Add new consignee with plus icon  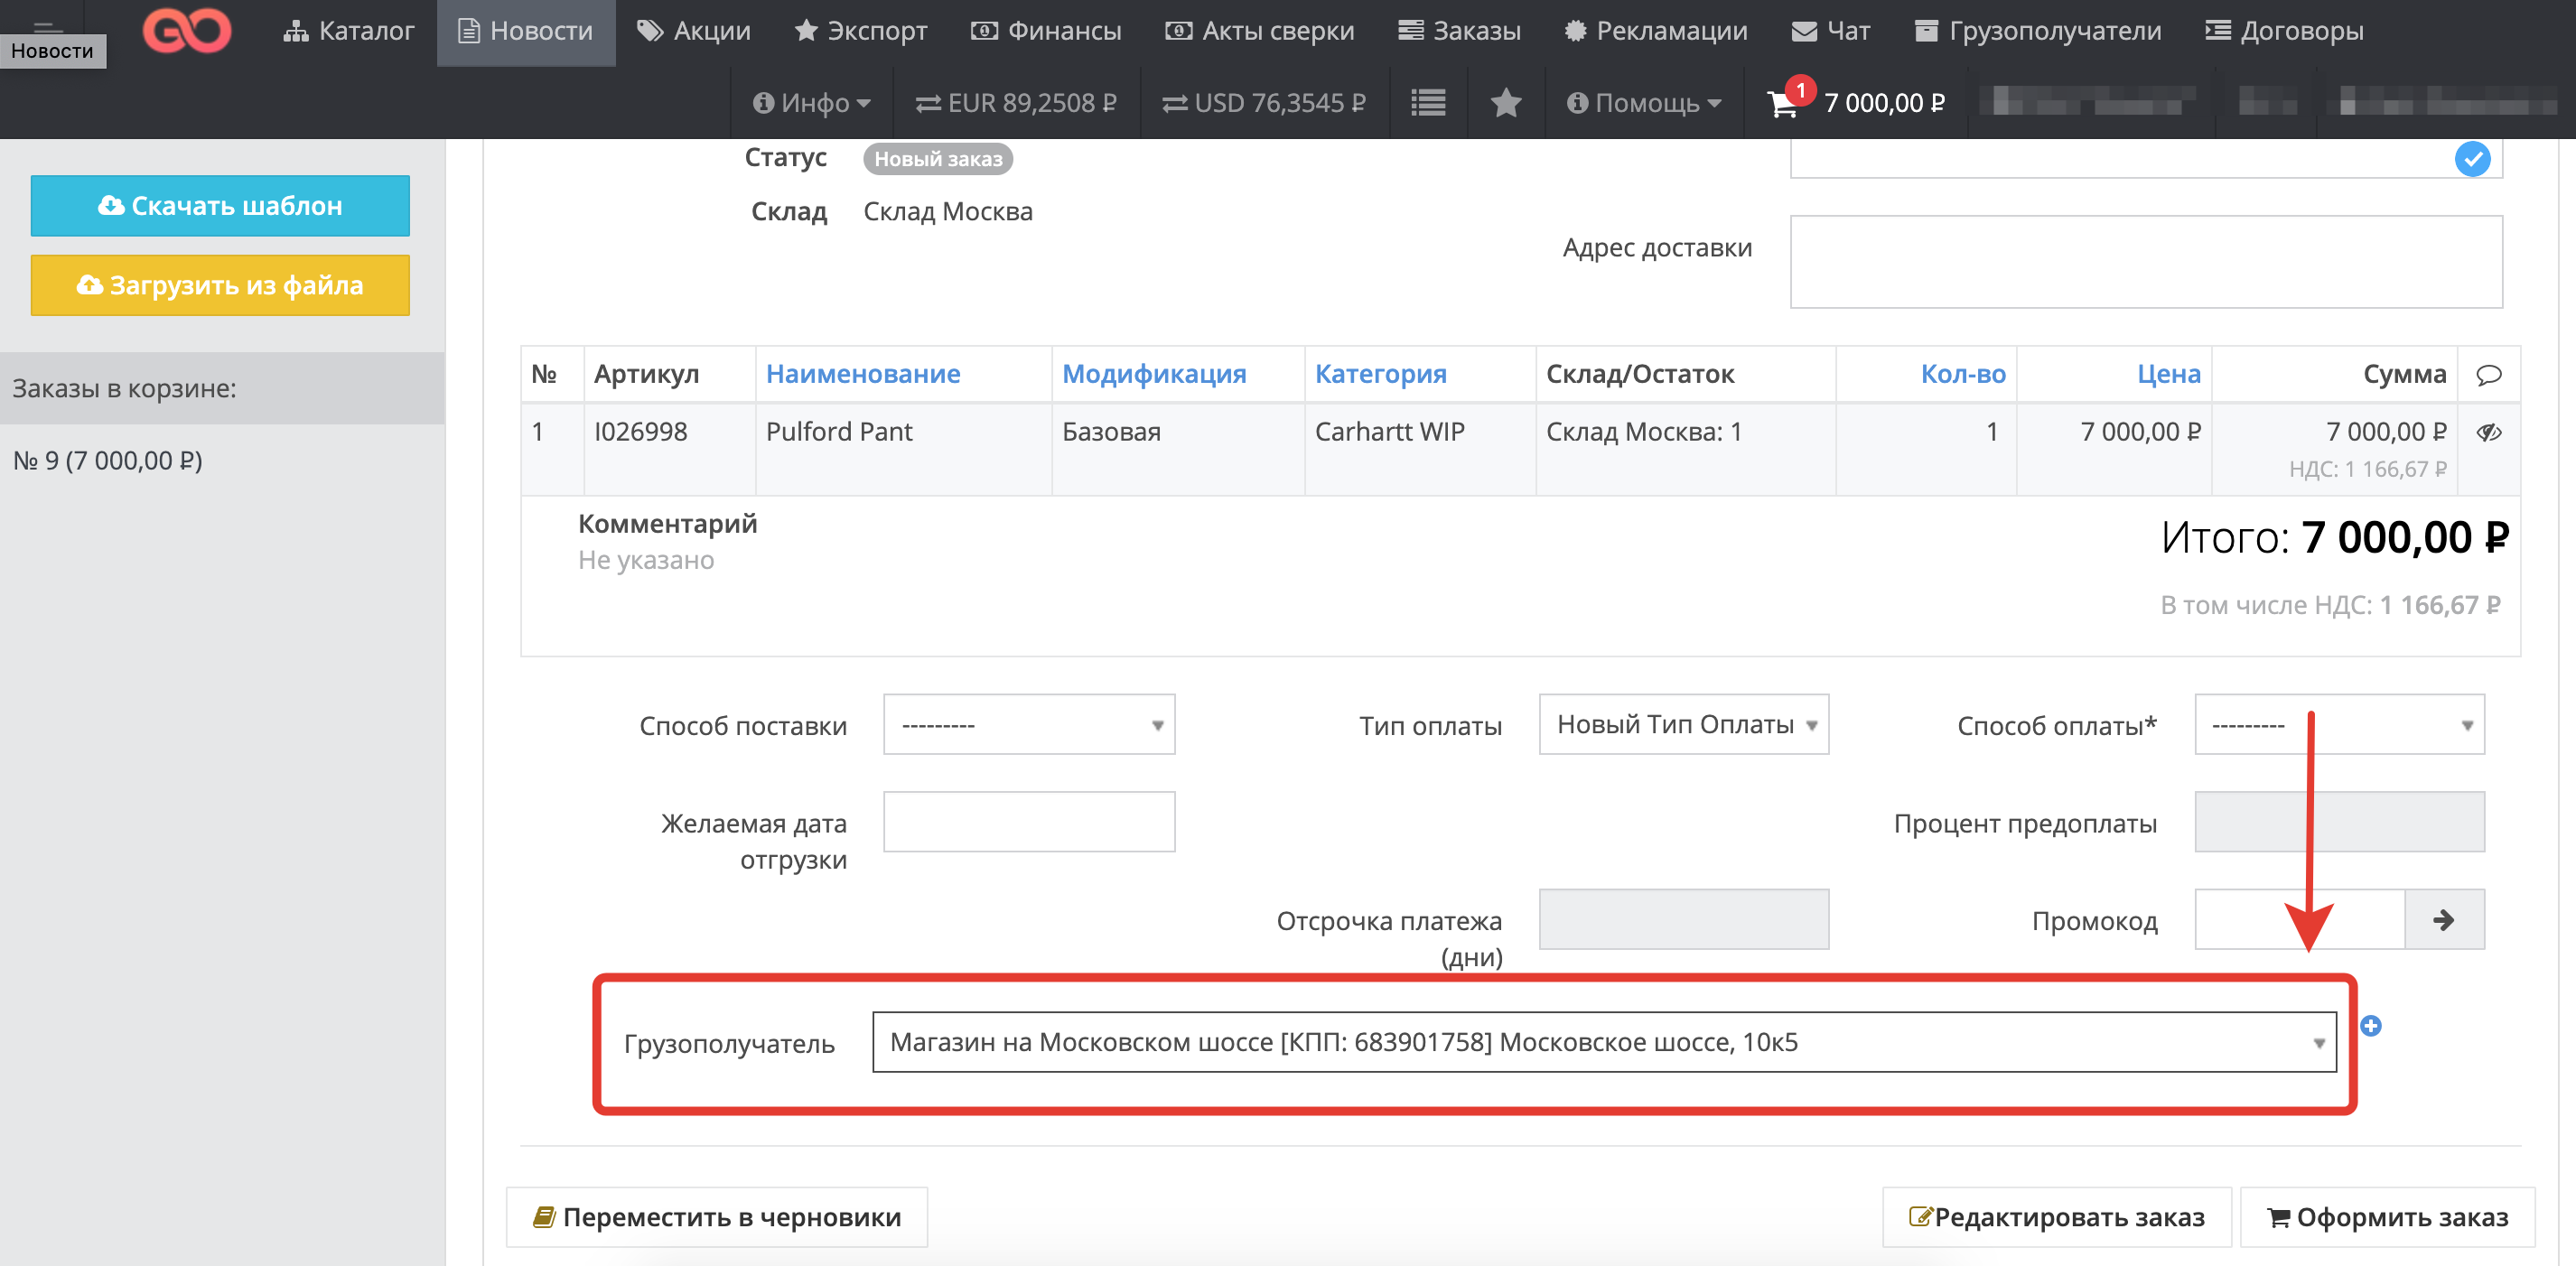coord(2370,1026)
